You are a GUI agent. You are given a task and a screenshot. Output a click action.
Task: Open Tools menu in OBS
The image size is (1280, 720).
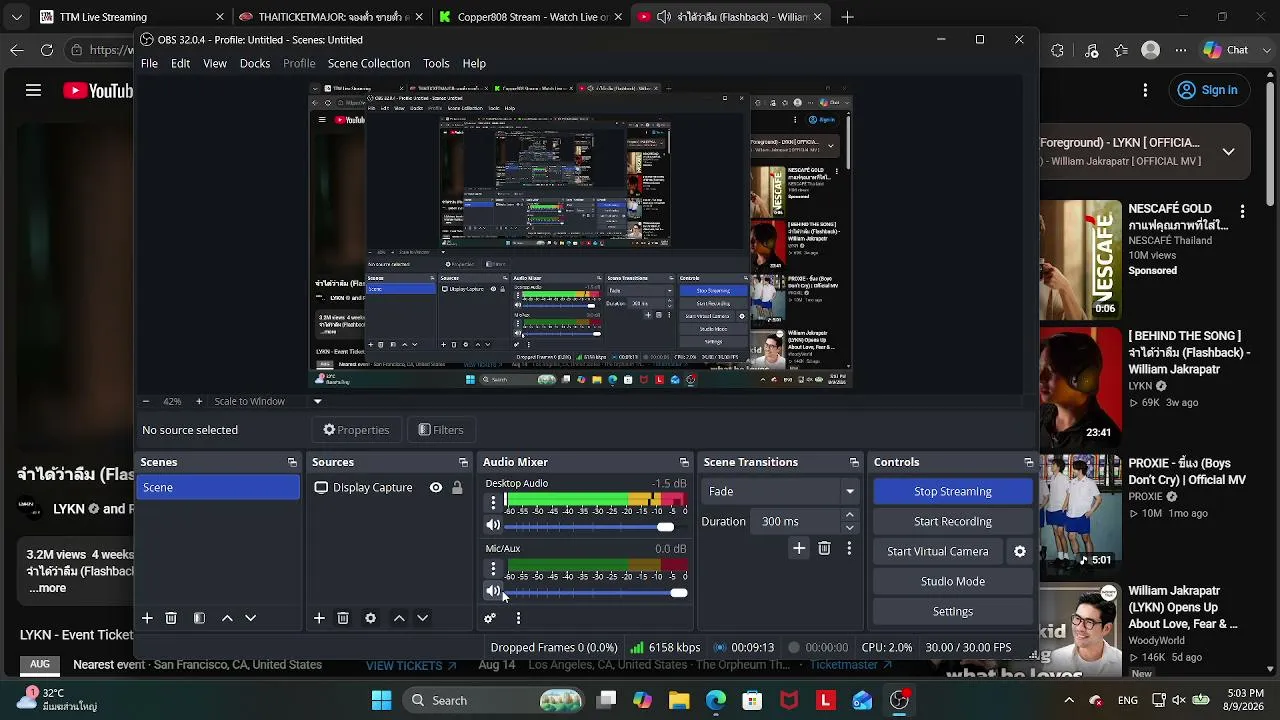point(436,63)
